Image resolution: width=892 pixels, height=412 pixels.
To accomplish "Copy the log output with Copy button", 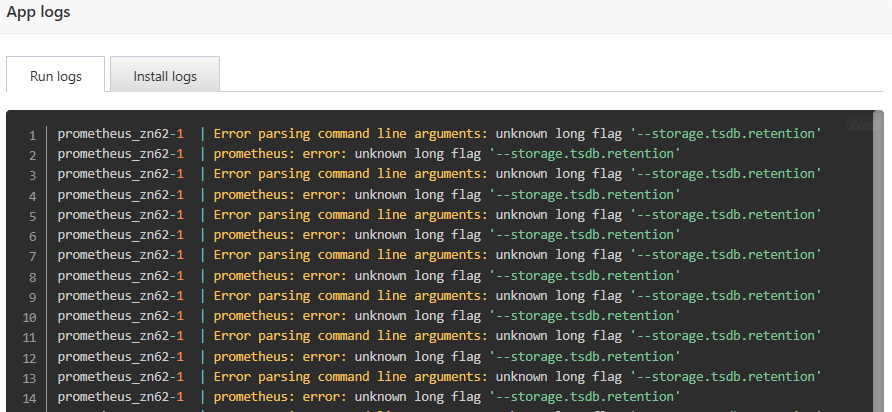I will tap(862, 125).
